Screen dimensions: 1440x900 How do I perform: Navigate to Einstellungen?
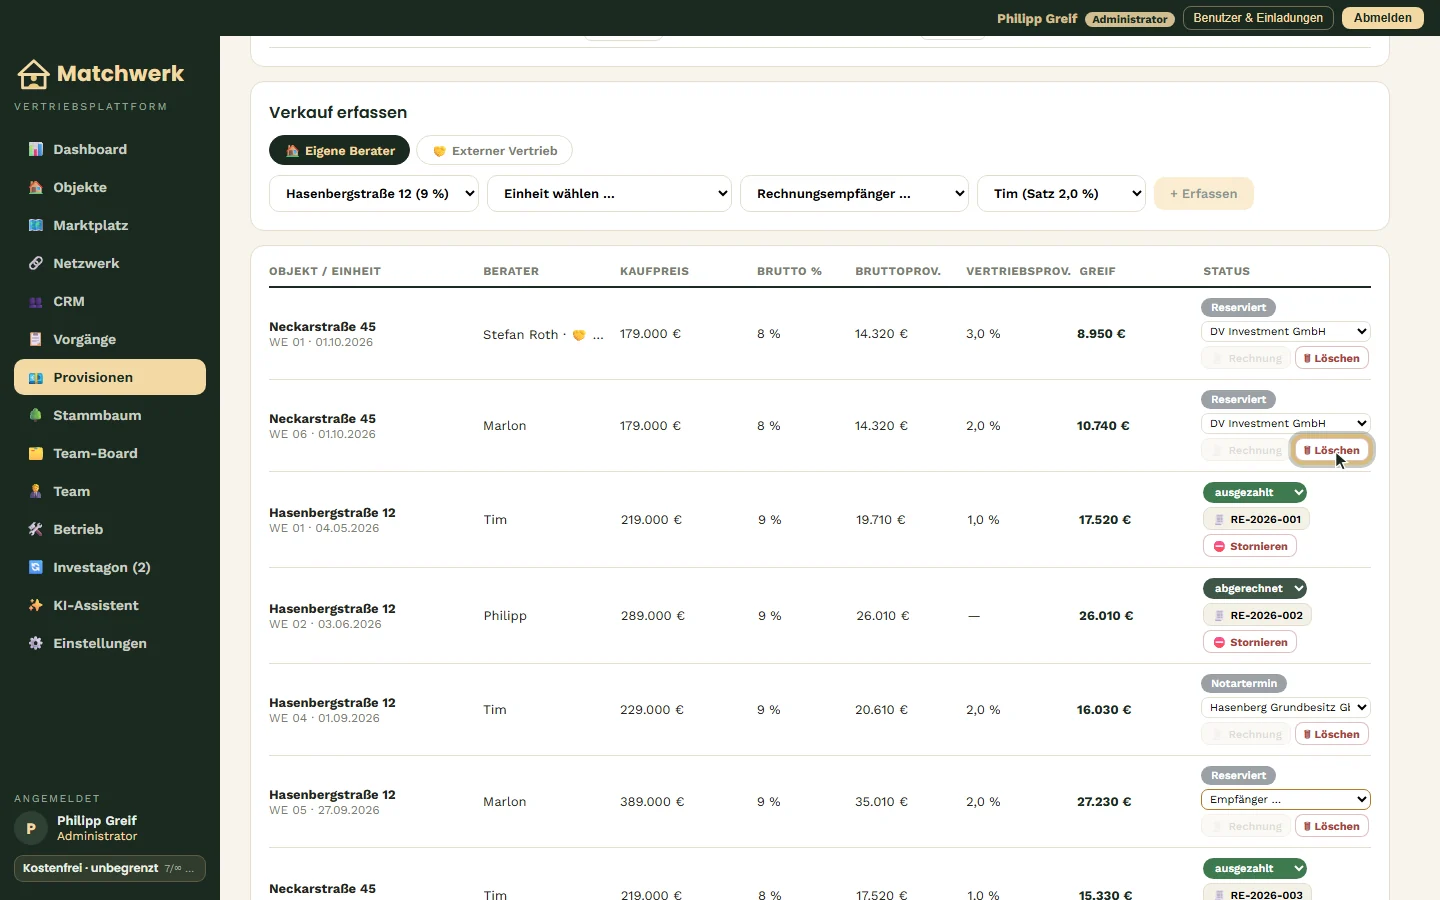[110, 643]
